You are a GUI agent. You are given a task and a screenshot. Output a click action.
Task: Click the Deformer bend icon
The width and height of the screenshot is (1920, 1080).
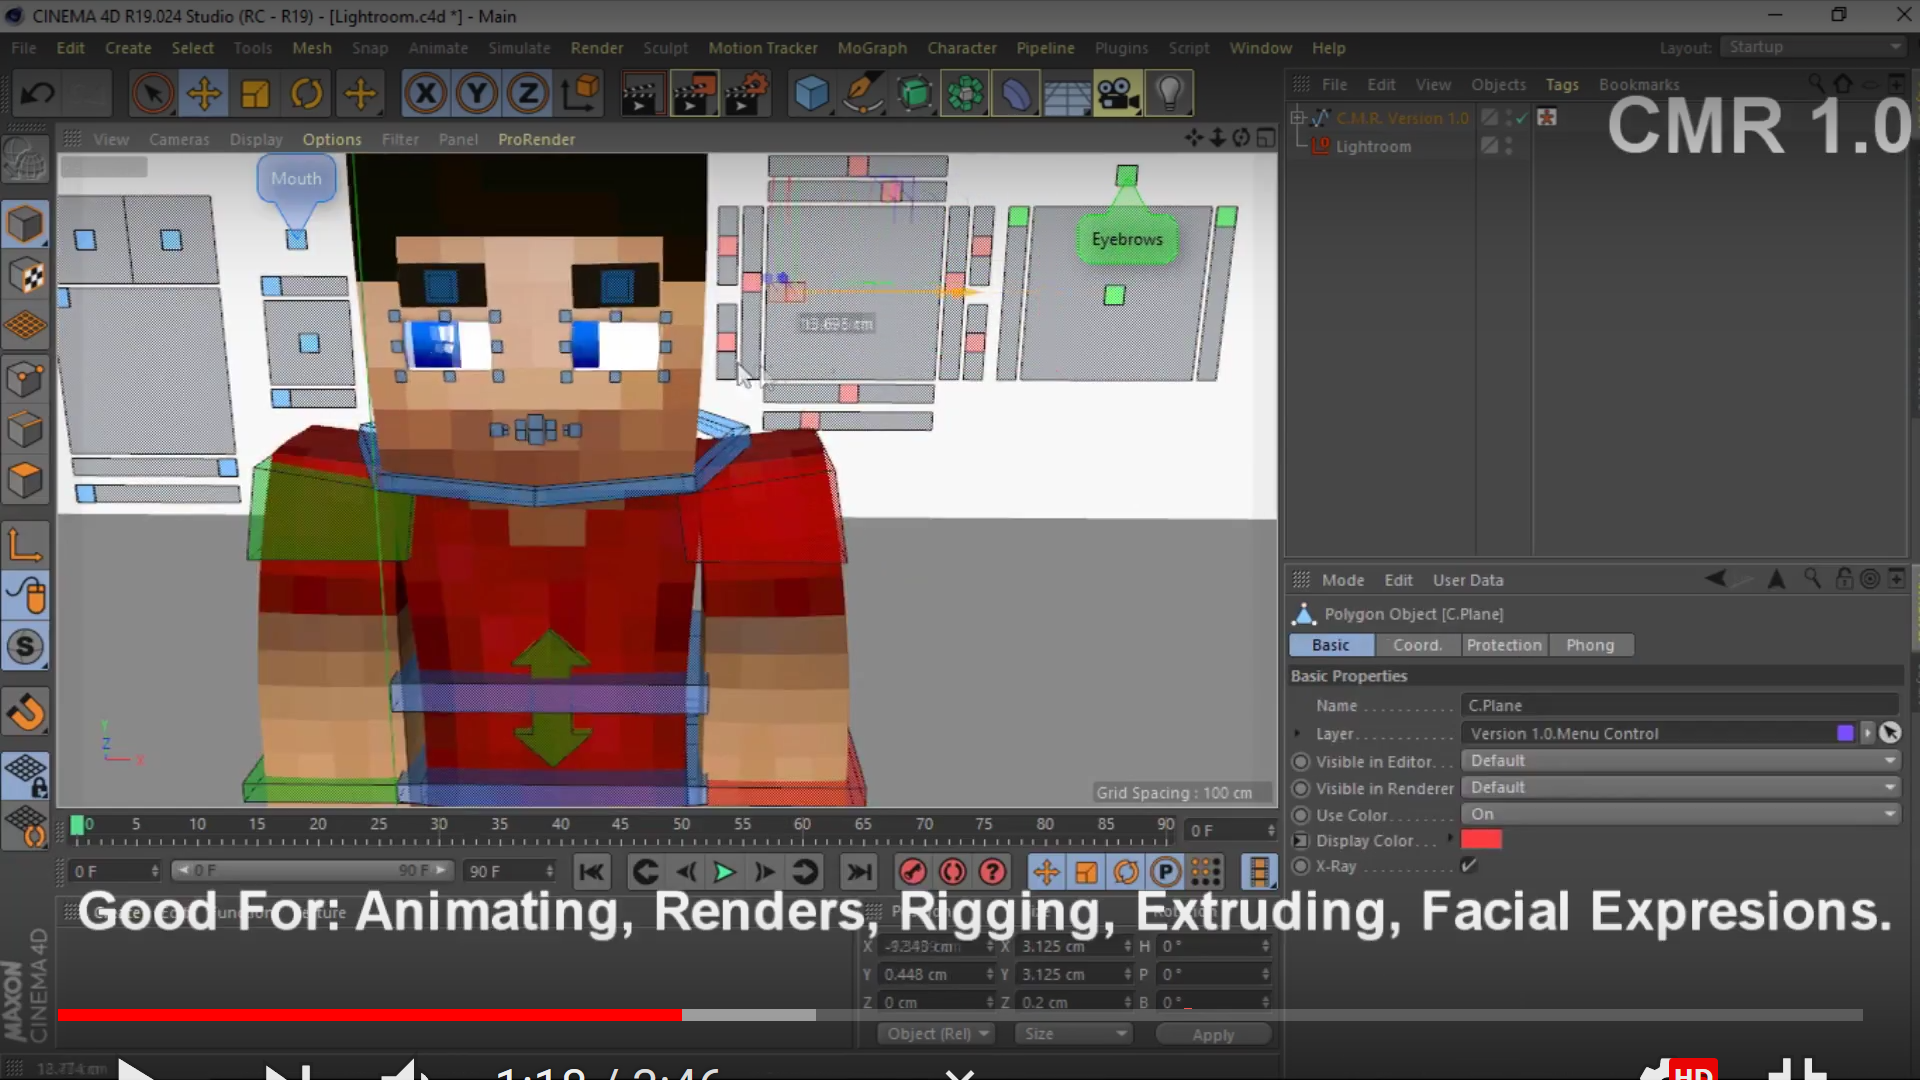coord(1016,94)
